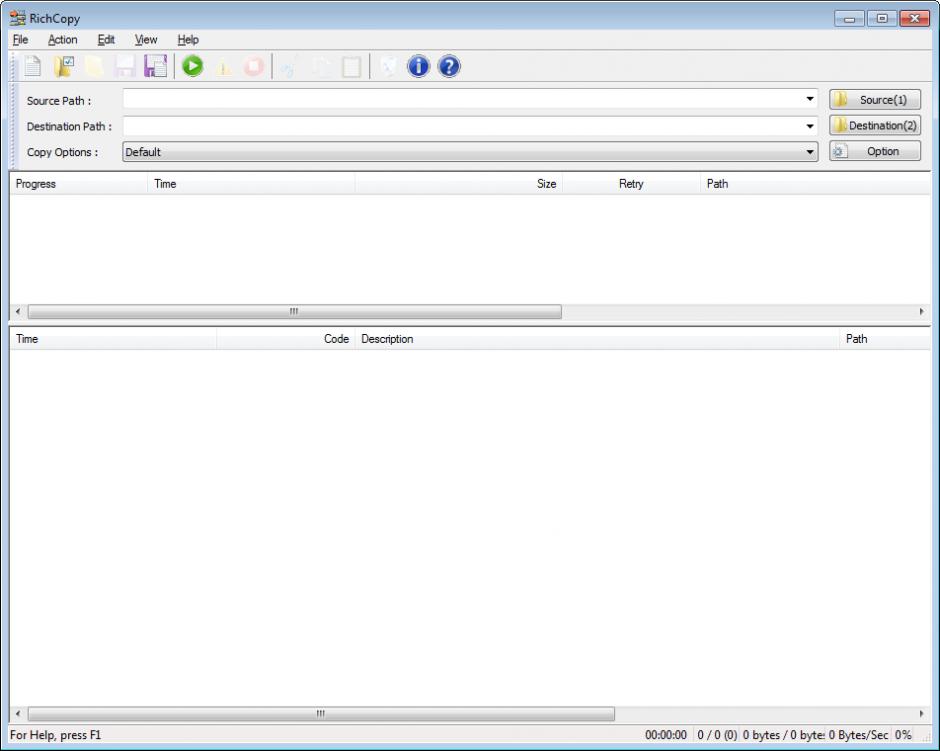940x751 pixels.
Task: Click the 0% progress status entry
Action: (x=903, y=735)
